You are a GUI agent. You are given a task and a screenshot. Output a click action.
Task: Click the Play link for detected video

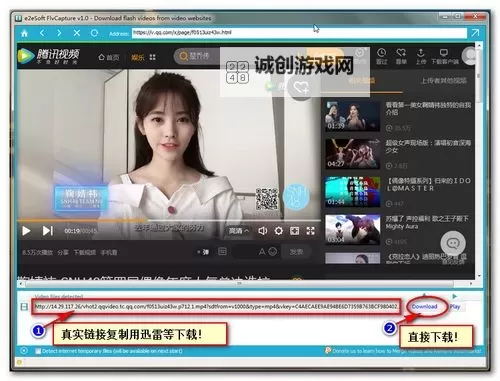[455, 306]
